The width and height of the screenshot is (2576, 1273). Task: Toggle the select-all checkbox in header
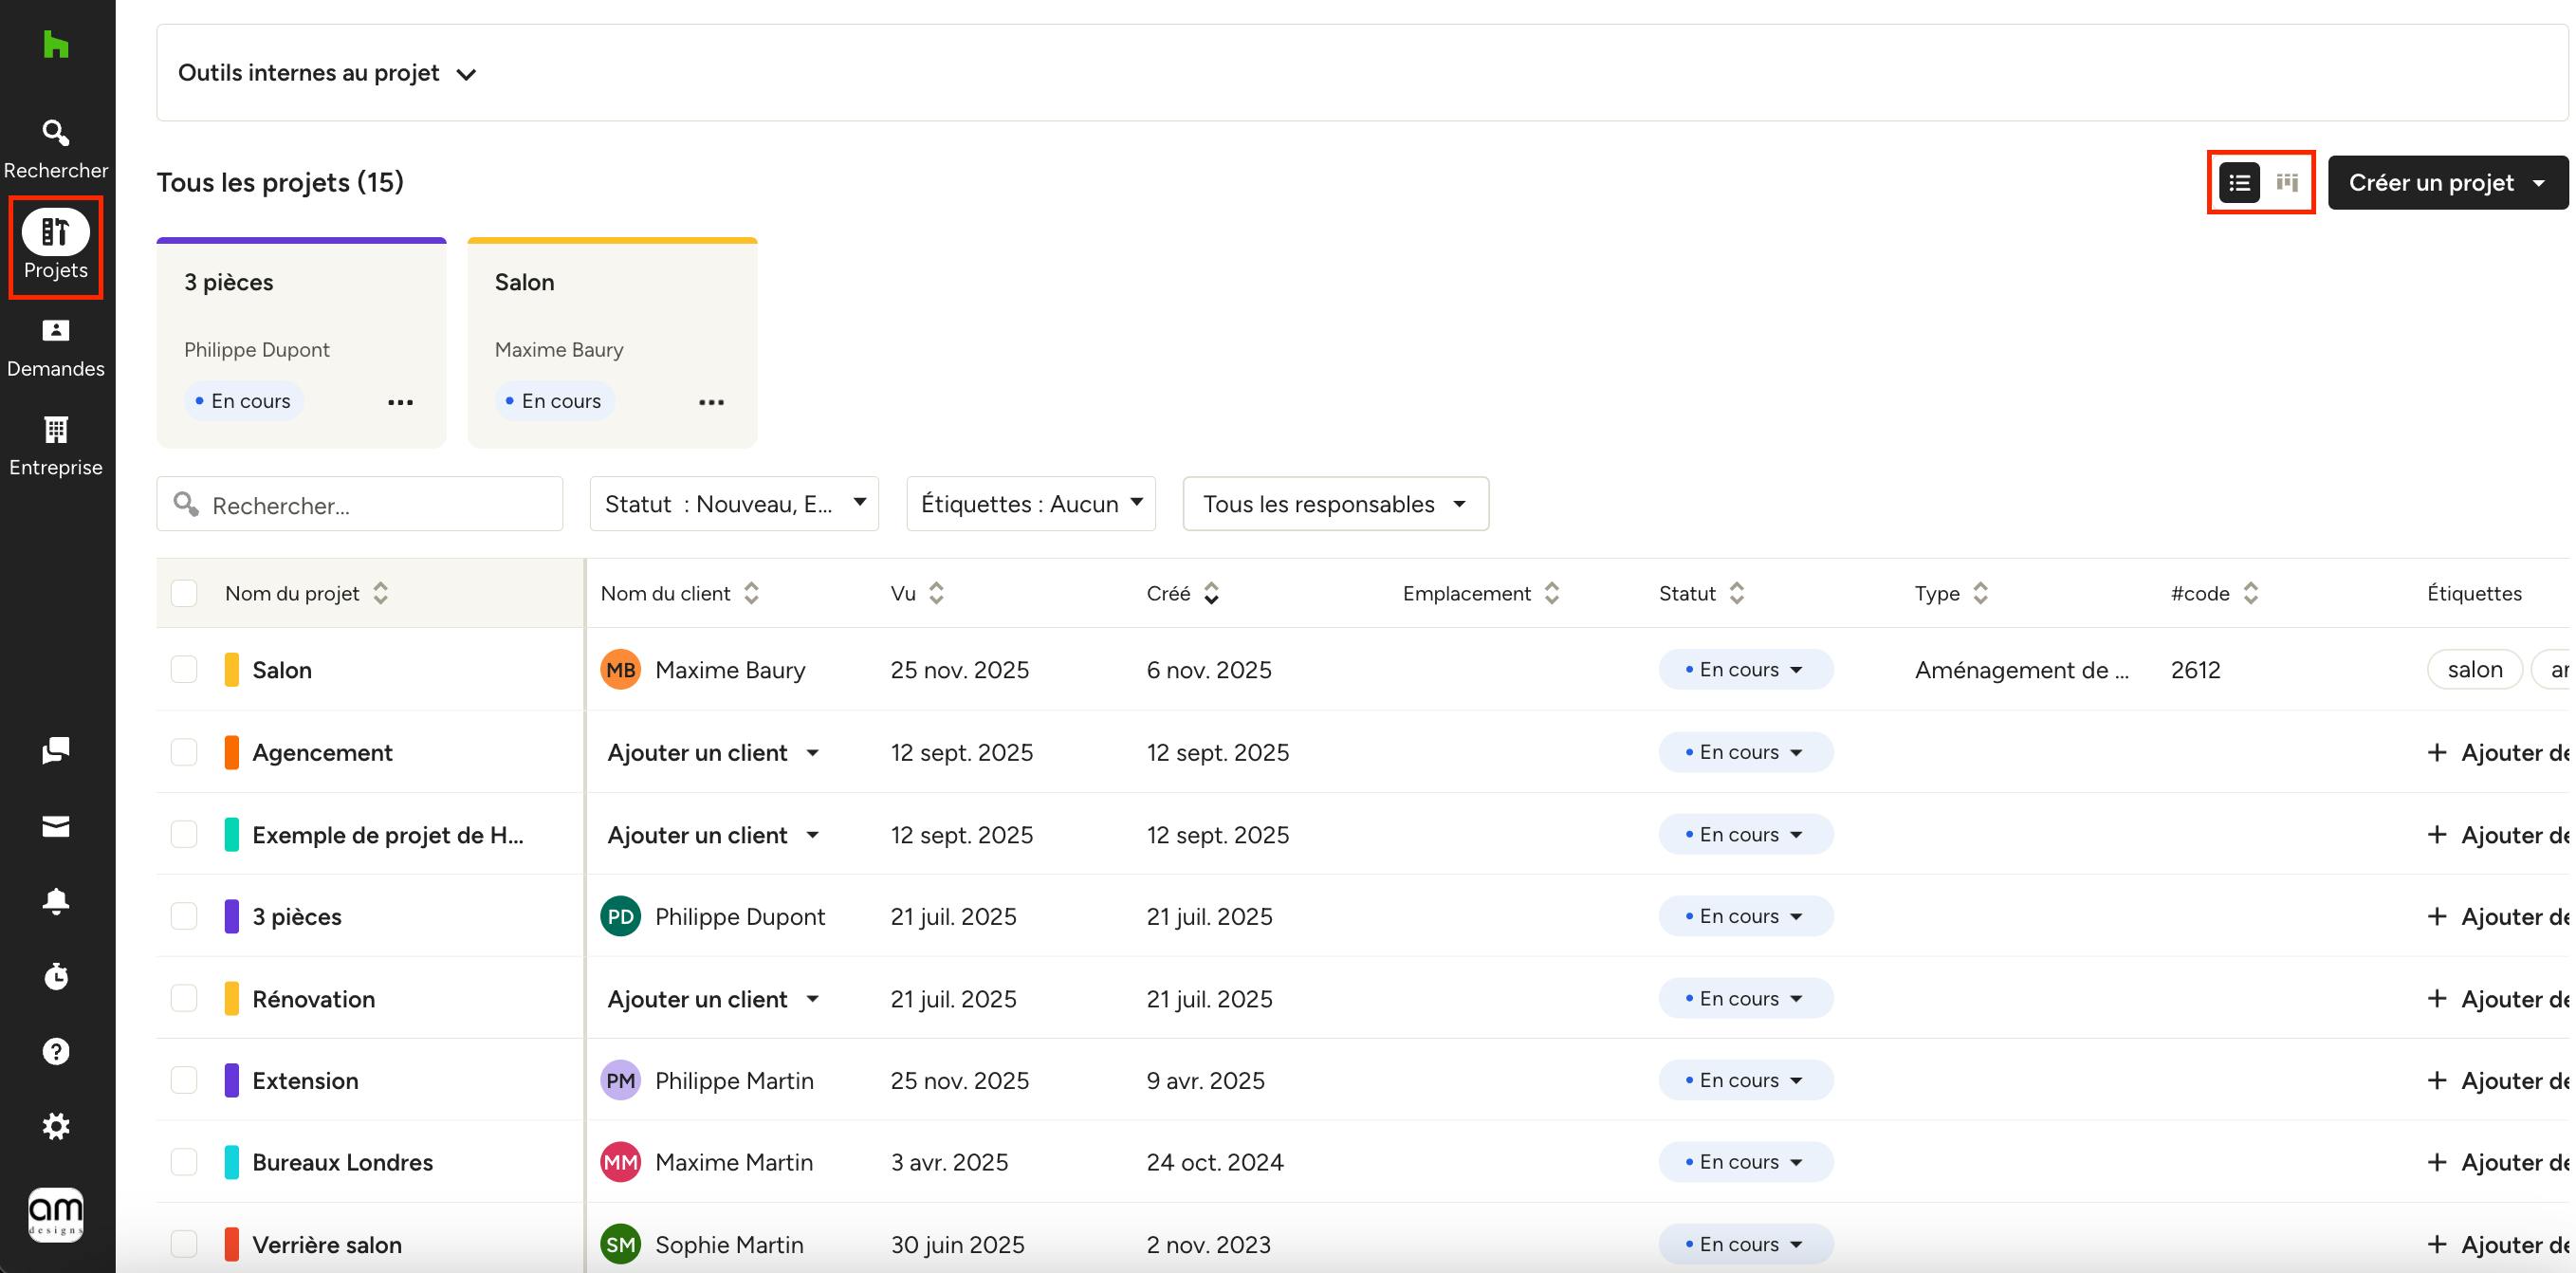point(184,593)
